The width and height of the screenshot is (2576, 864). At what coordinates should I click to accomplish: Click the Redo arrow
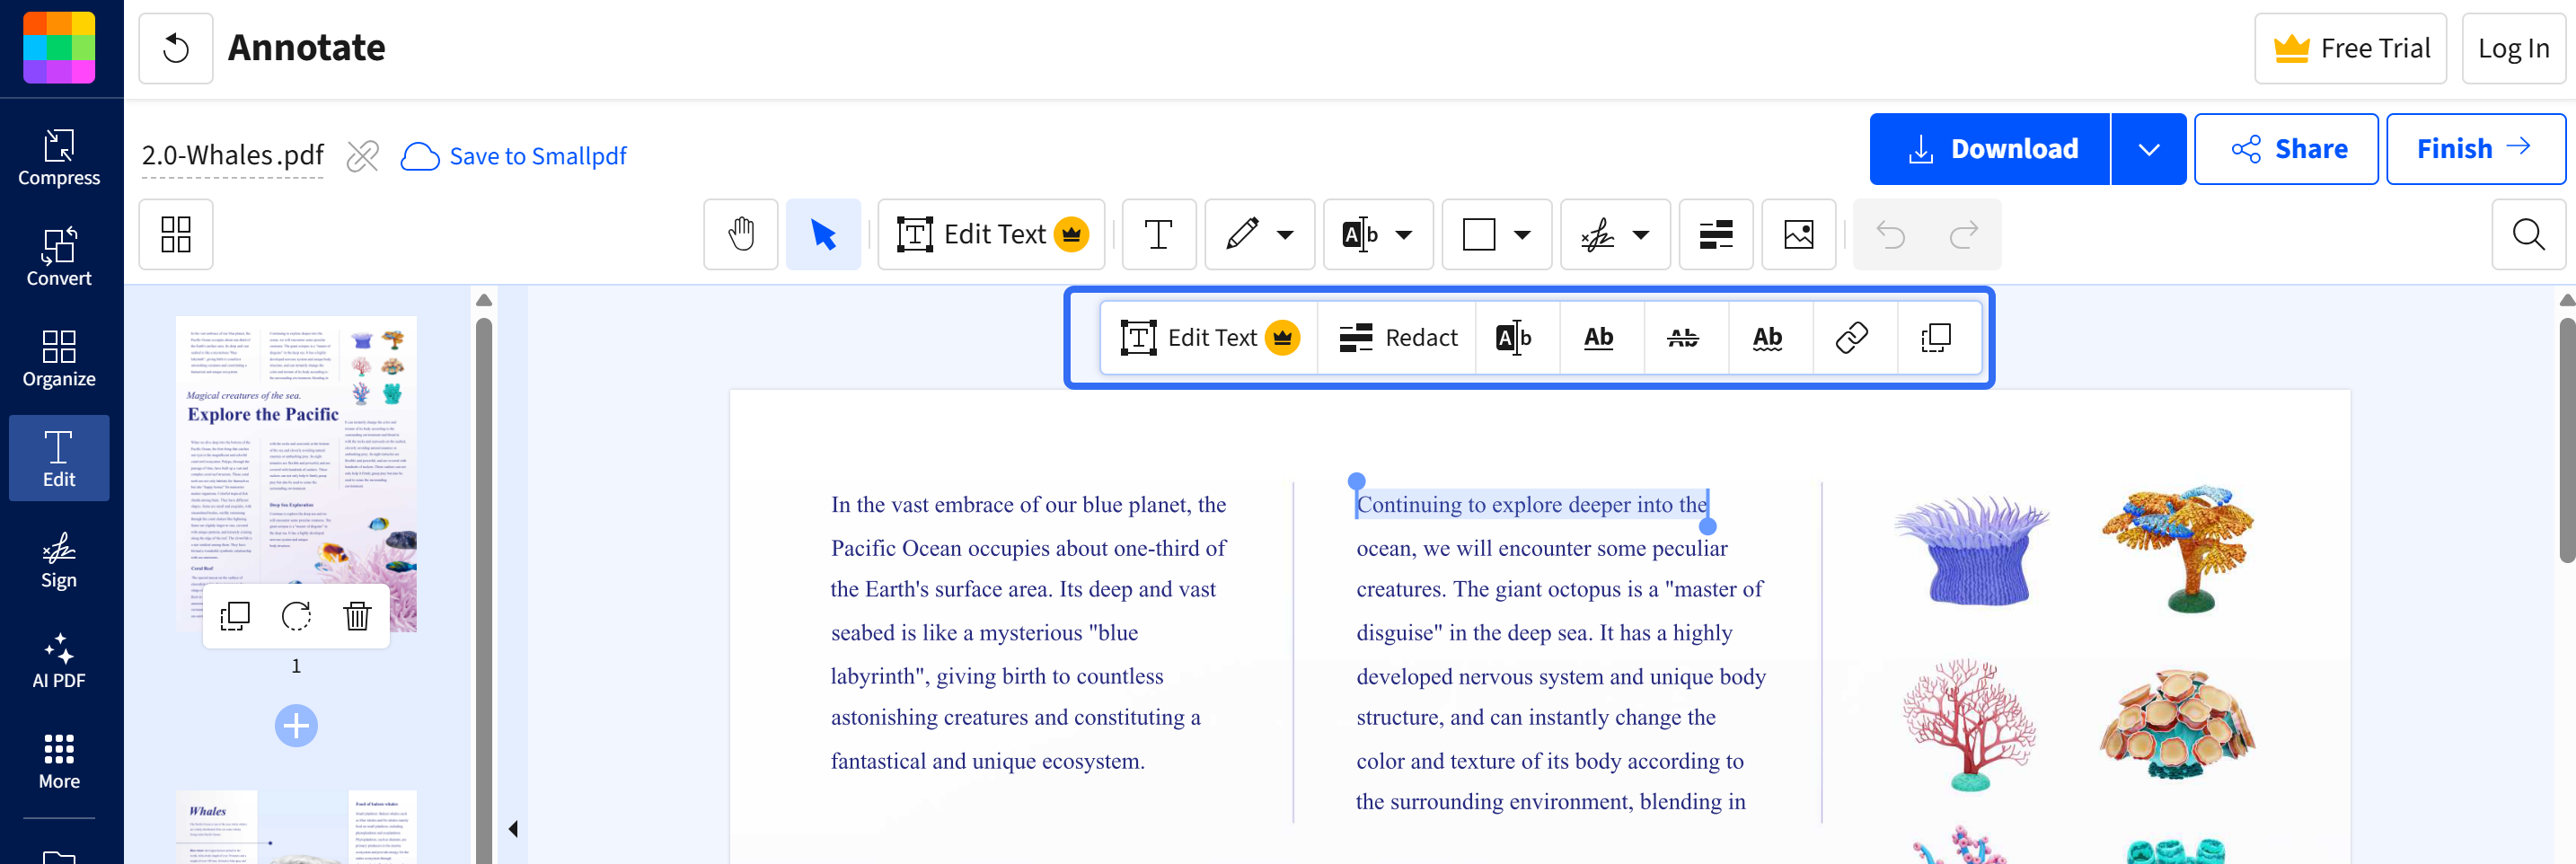click(1964, 234)
